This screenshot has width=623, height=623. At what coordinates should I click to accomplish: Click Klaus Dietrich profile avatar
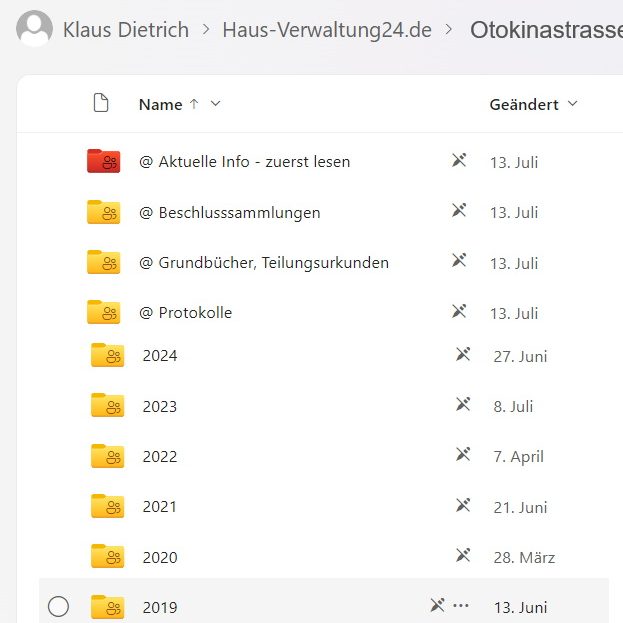pos(35,29)
